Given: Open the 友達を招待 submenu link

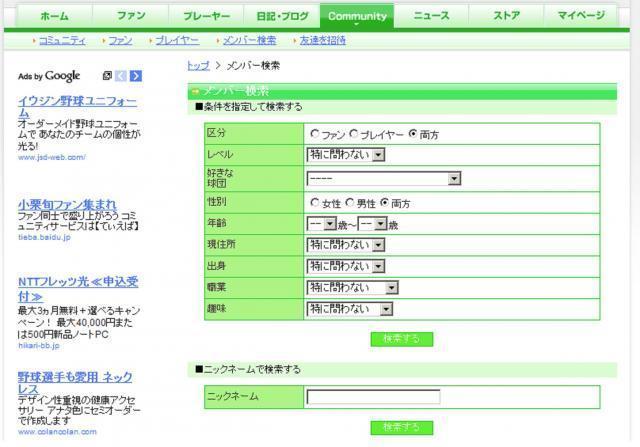Looking at the screenshot, I should pyautogui.click(x=322, y=40).
